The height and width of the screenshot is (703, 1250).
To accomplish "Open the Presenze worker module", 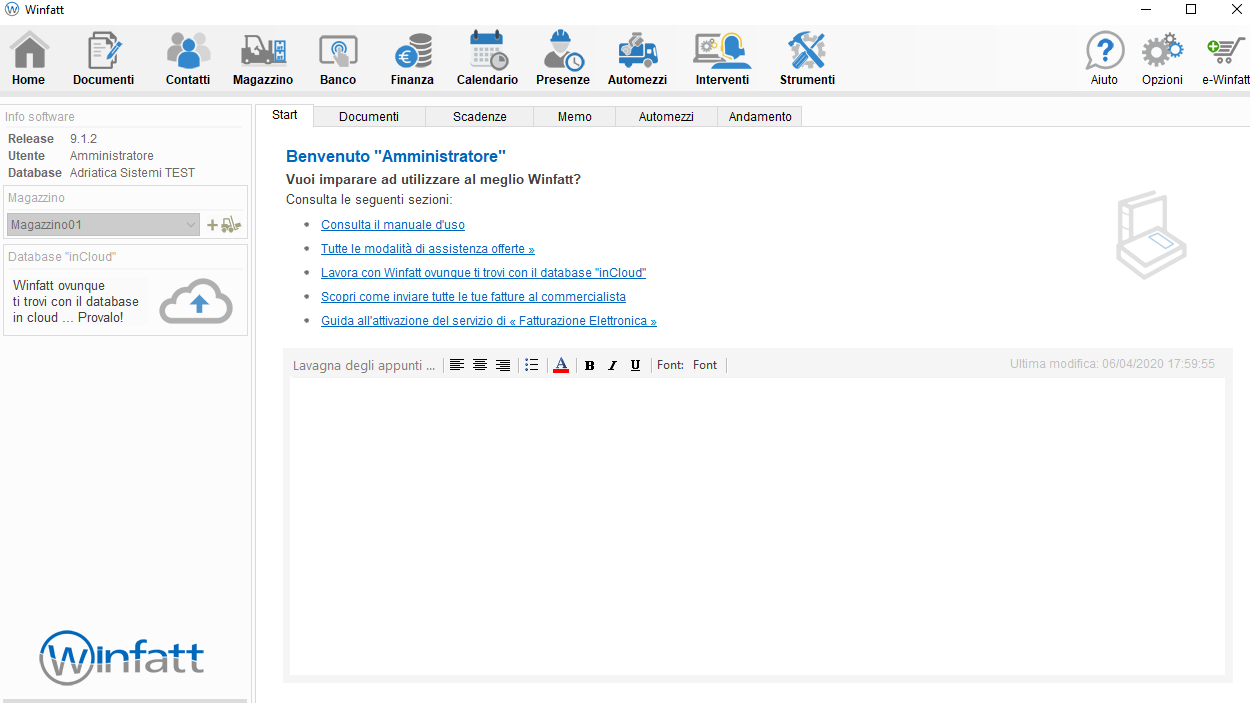I will coord(563,58).
